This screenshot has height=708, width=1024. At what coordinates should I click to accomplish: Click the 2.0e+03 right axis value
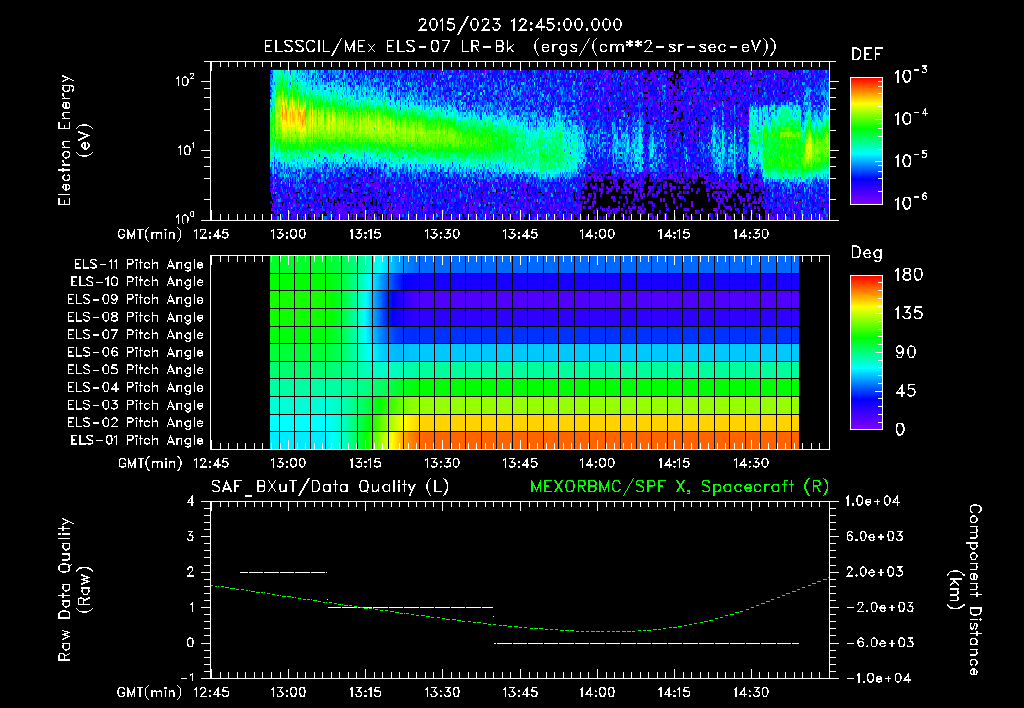click(x=874, y=572)
